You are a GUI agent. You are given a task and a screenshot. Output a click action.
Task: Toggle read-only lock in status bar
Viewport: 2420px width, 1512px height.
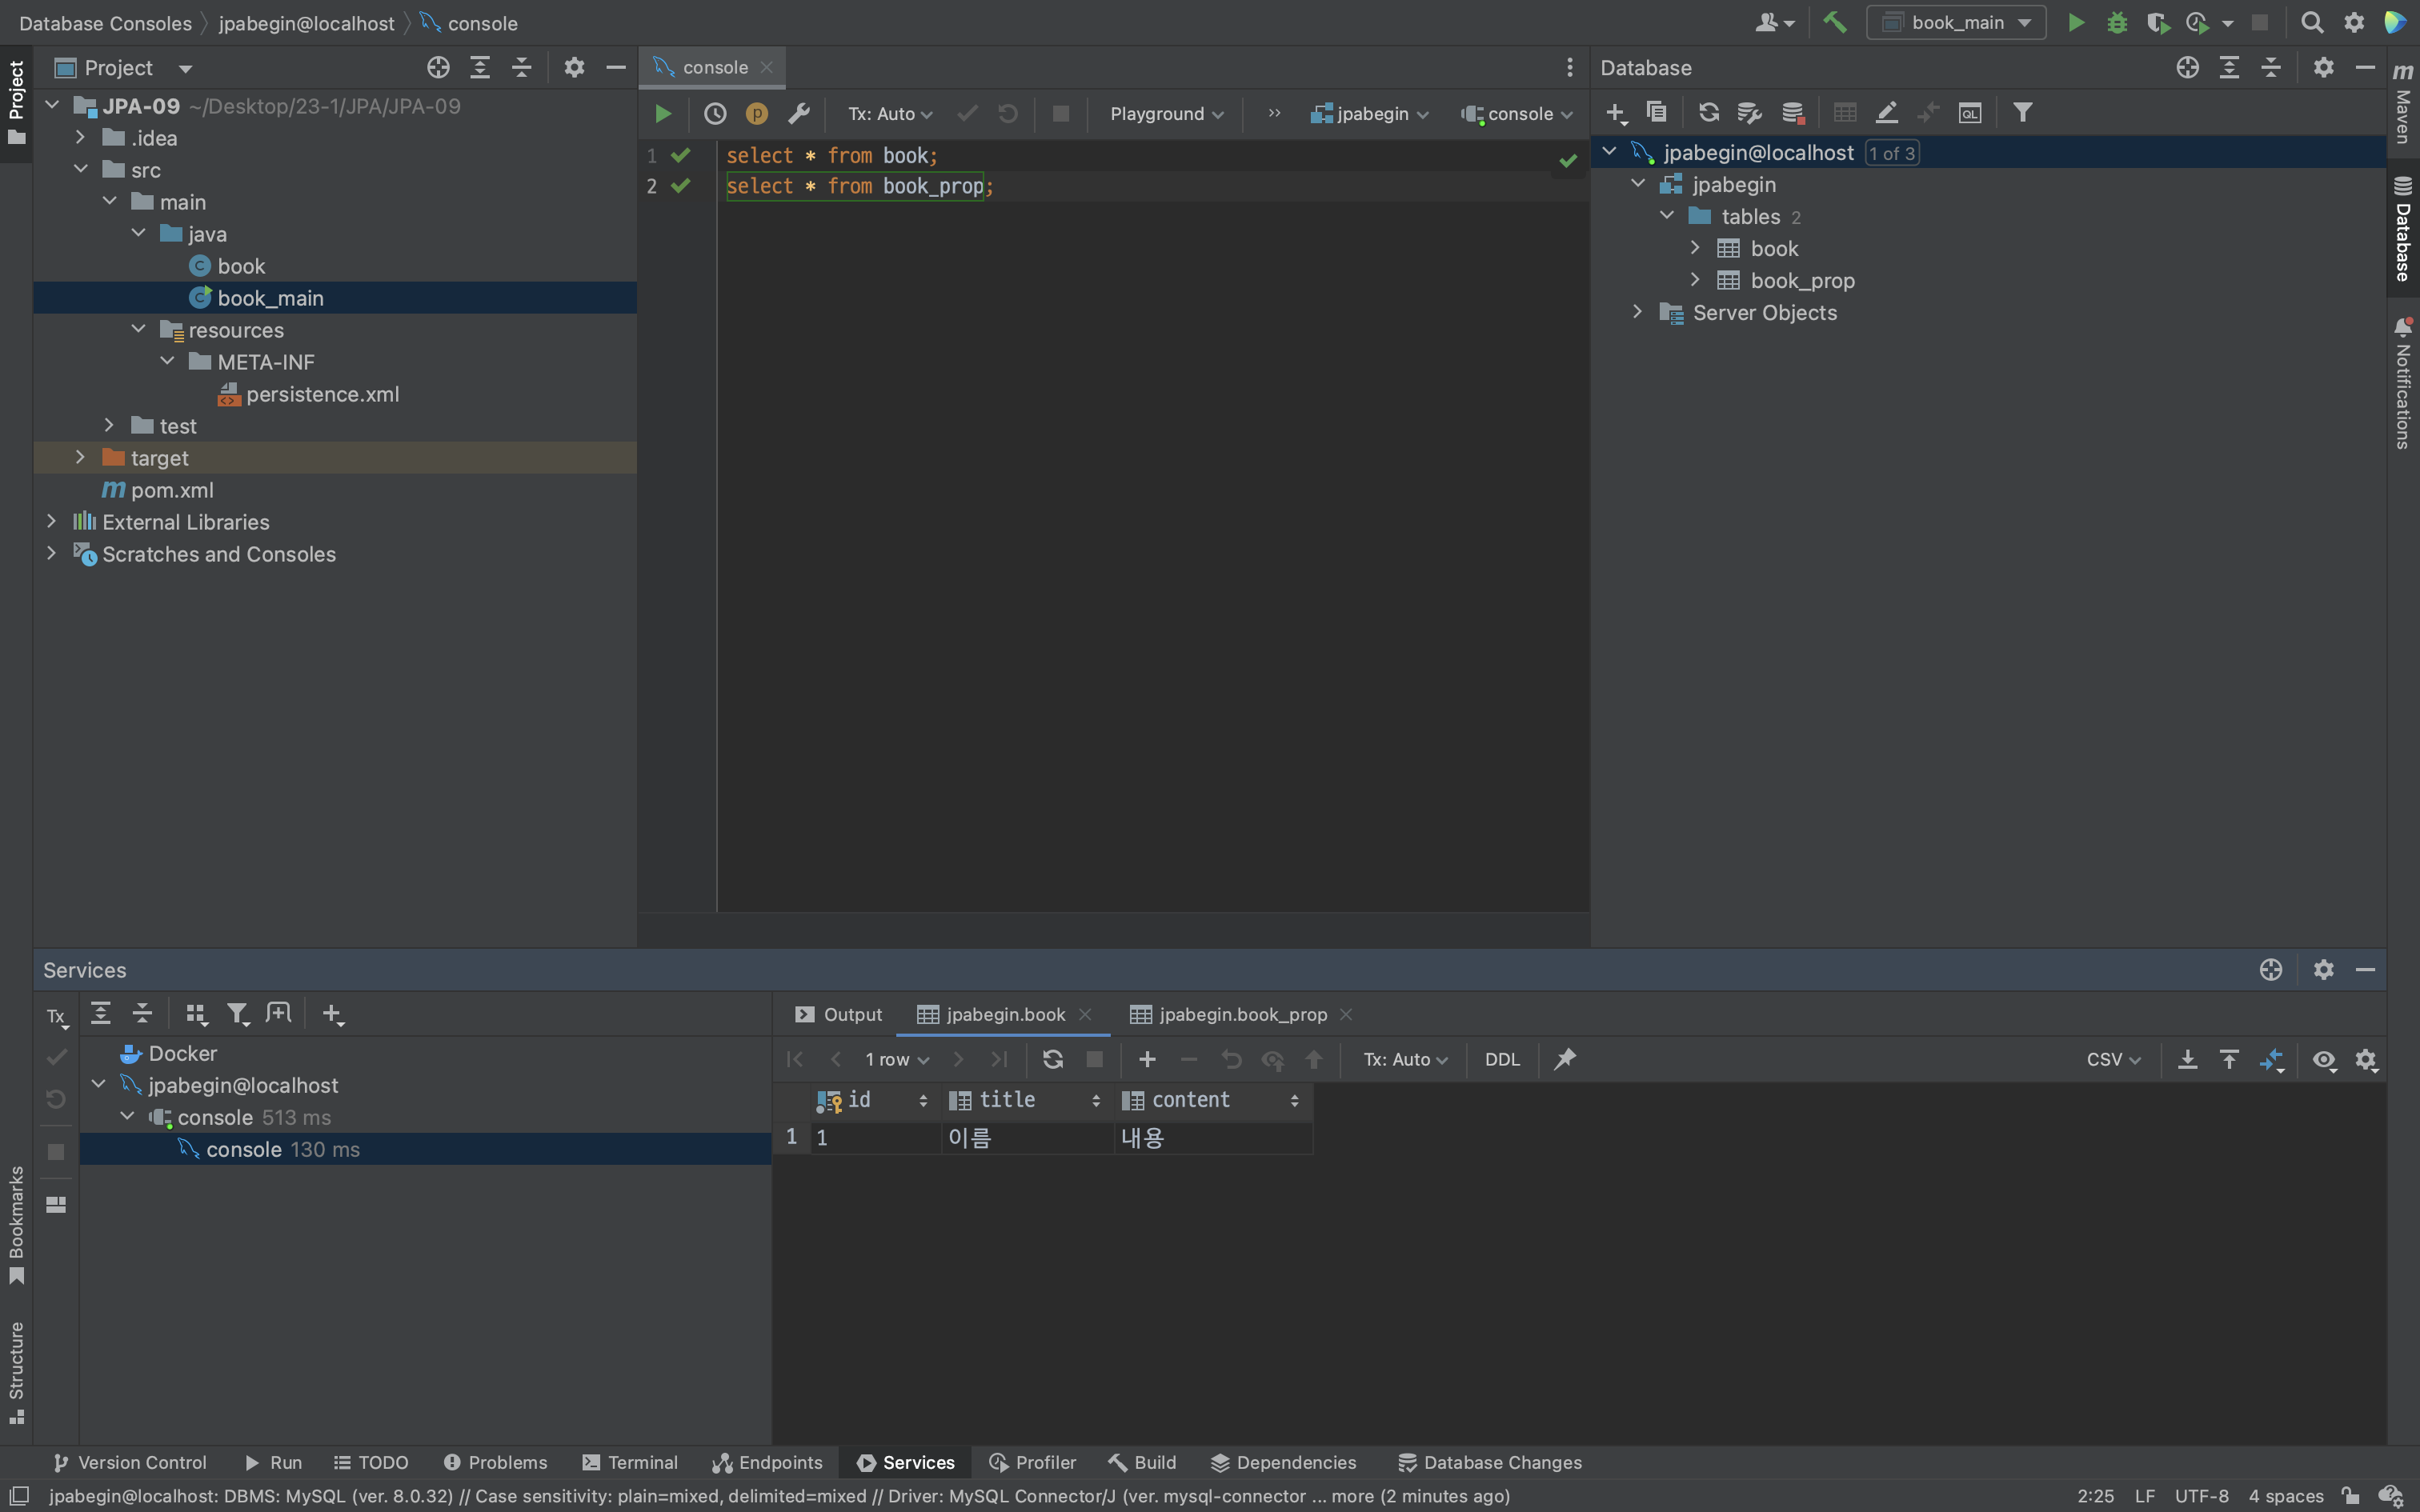(x=2350, y=1496)
